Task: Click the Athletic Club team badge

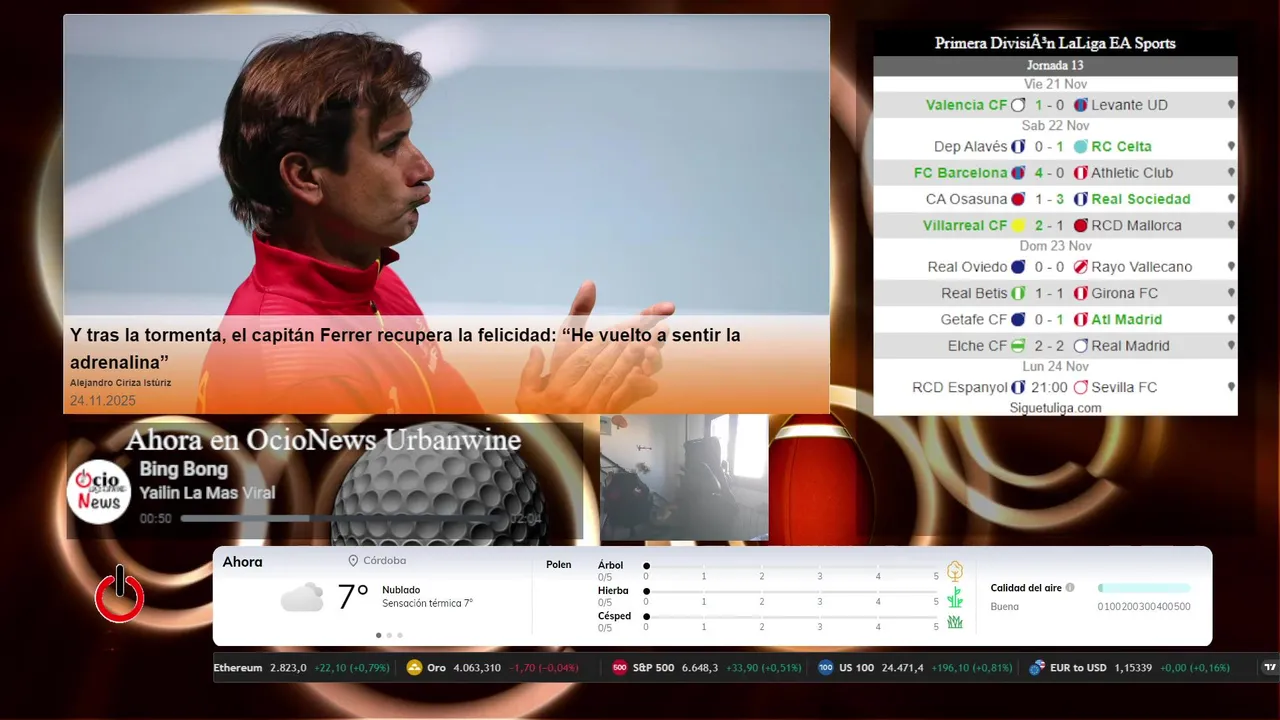Action: tap(1081, 173)
